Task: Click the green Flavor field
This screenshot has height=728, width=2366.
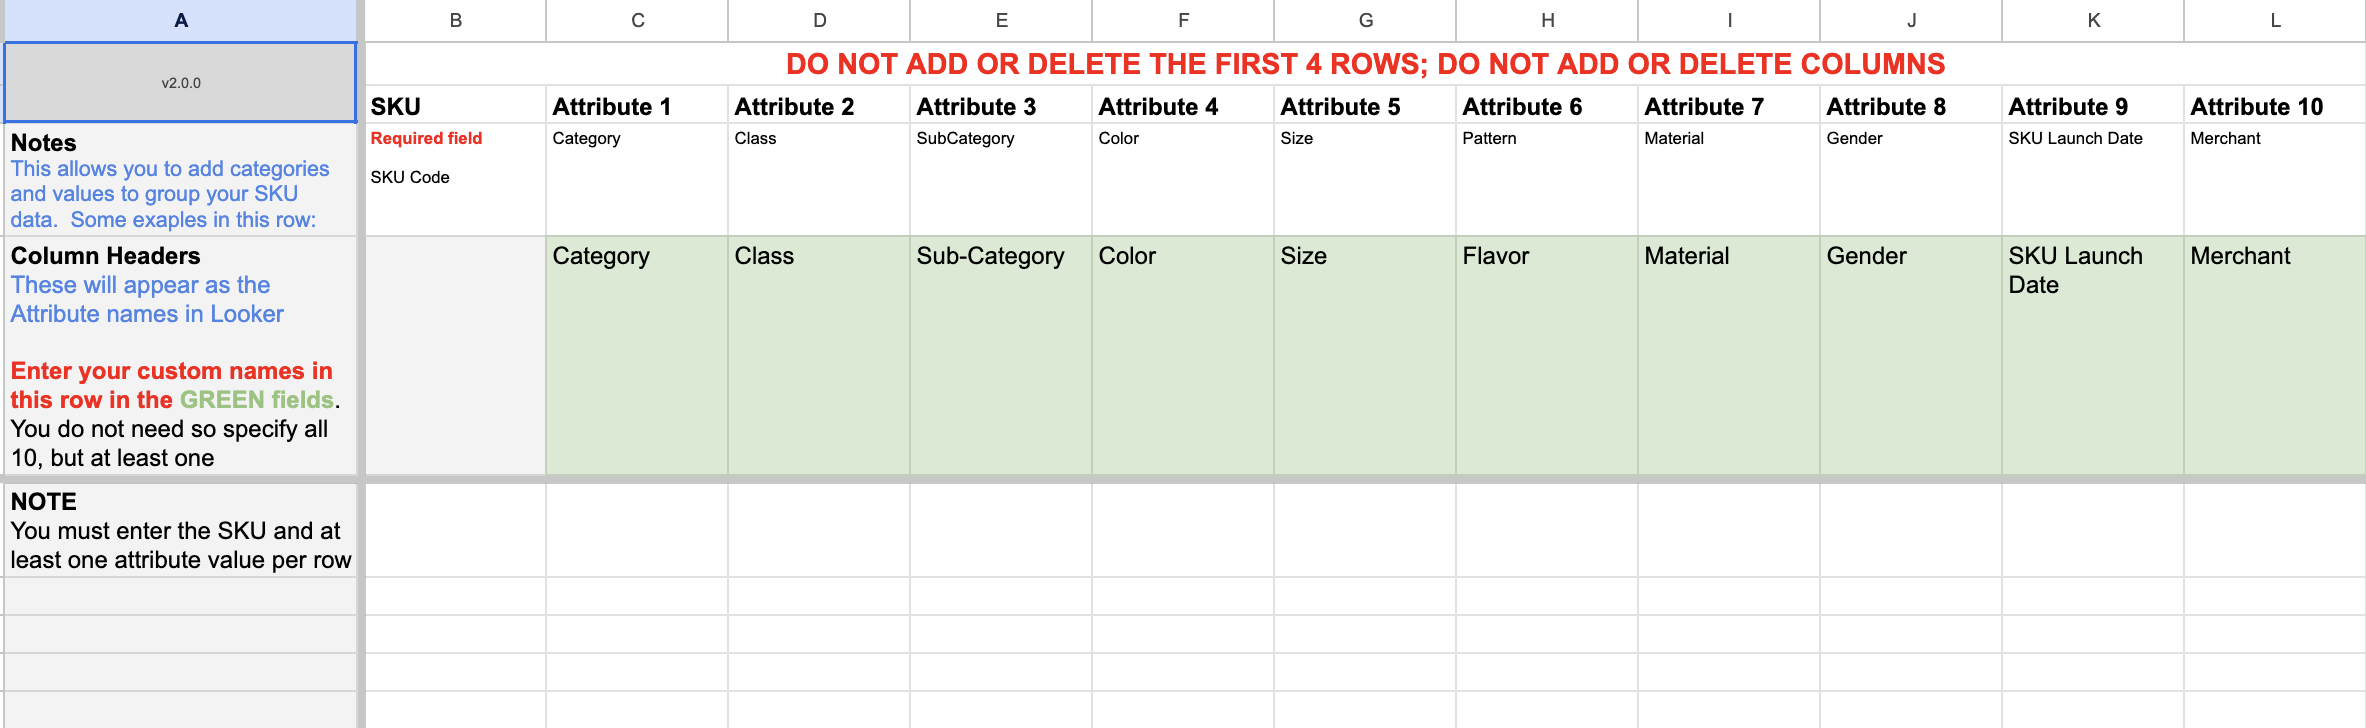Action: click(1547, 355)
